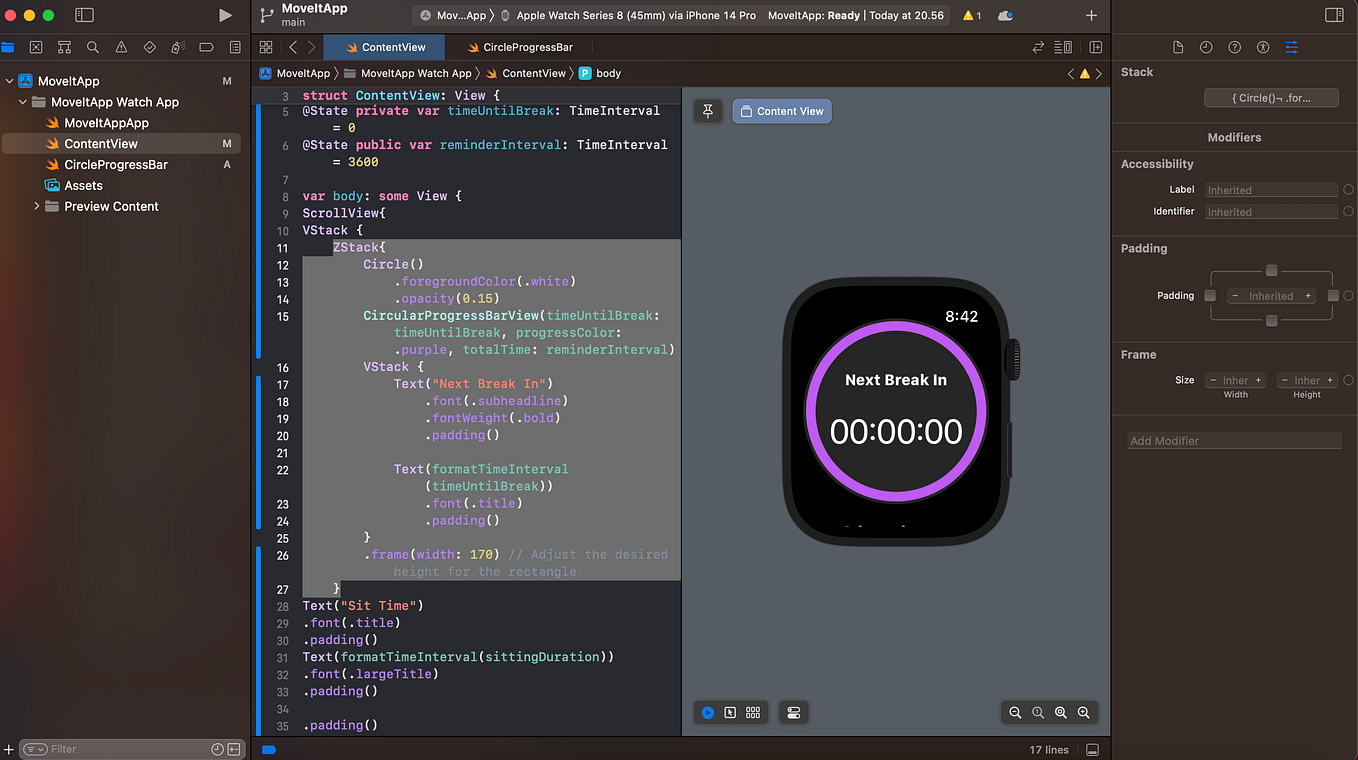Image resolution: width=1358 pixels, height=760 pixels.
Task: Switch to selectable preview mode
Action: pos(729,712)
